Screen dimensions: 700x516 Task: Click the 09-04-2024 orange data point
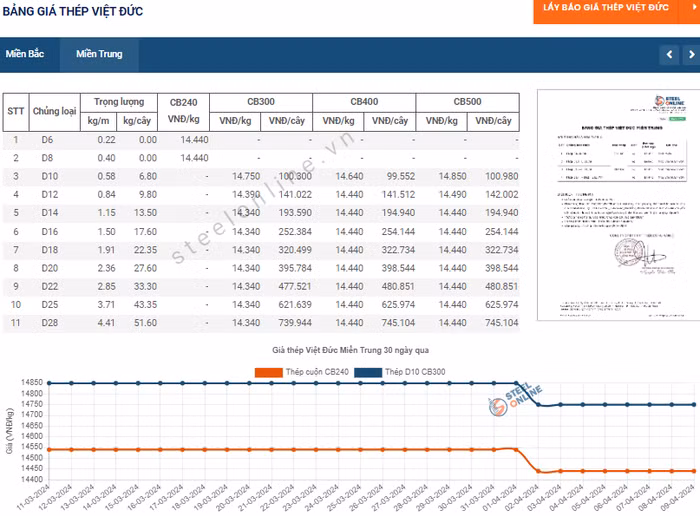(694, 471)
